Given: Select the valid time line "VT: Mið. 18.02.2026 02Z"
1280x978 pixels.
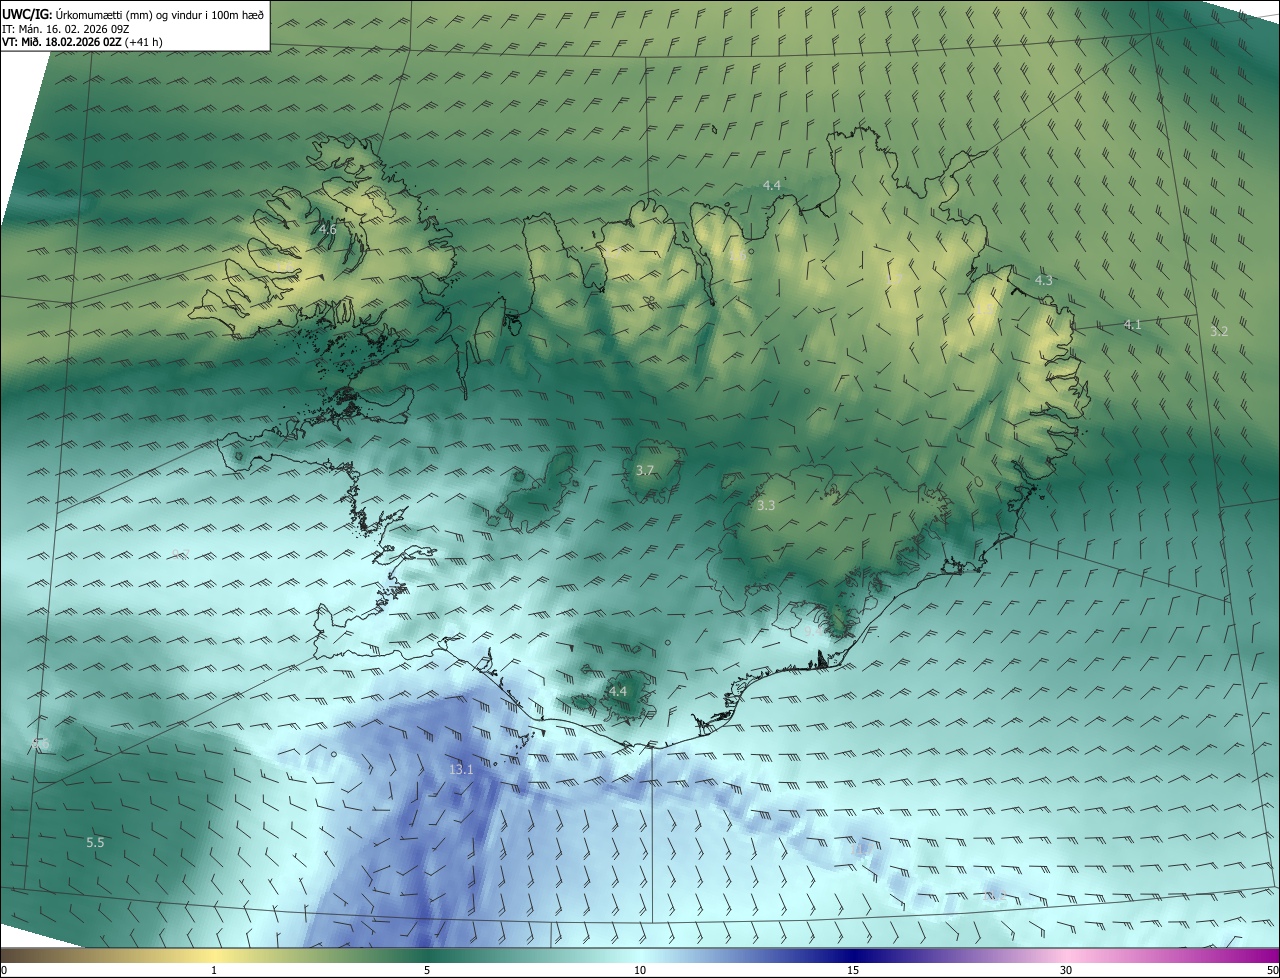Looking at the screenshot, I should click(x=62, y=42).
